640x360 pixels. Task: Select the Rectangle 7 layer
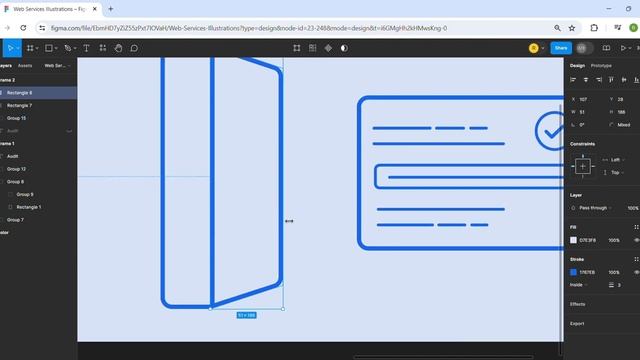(x=38, y=105)
